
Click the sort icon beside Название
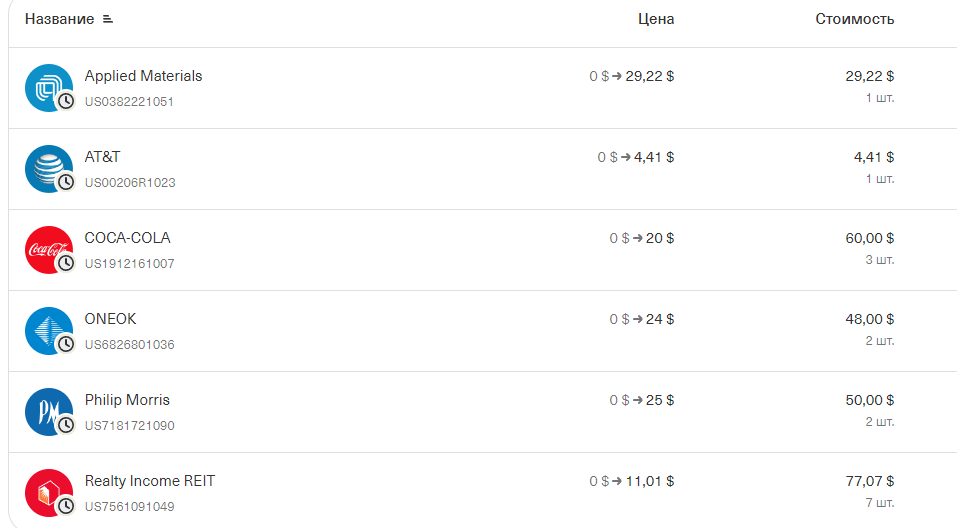click(107, 20)
